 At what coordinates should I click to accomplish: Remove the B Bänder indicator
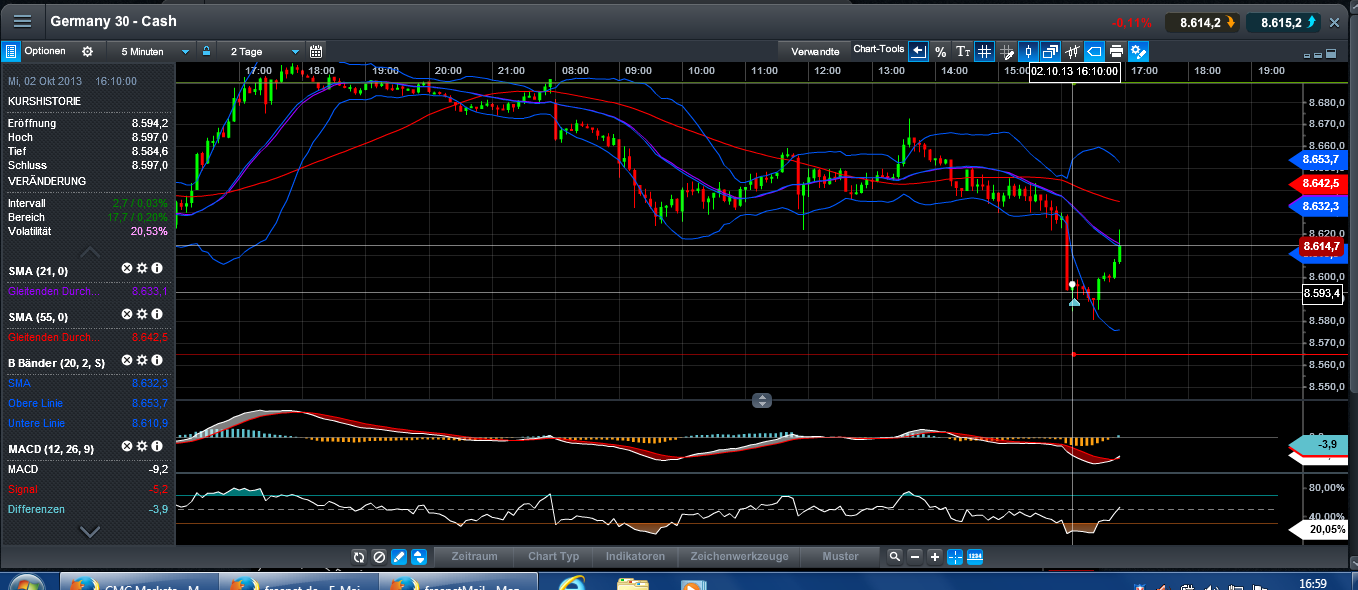click(x=127, y=361)
